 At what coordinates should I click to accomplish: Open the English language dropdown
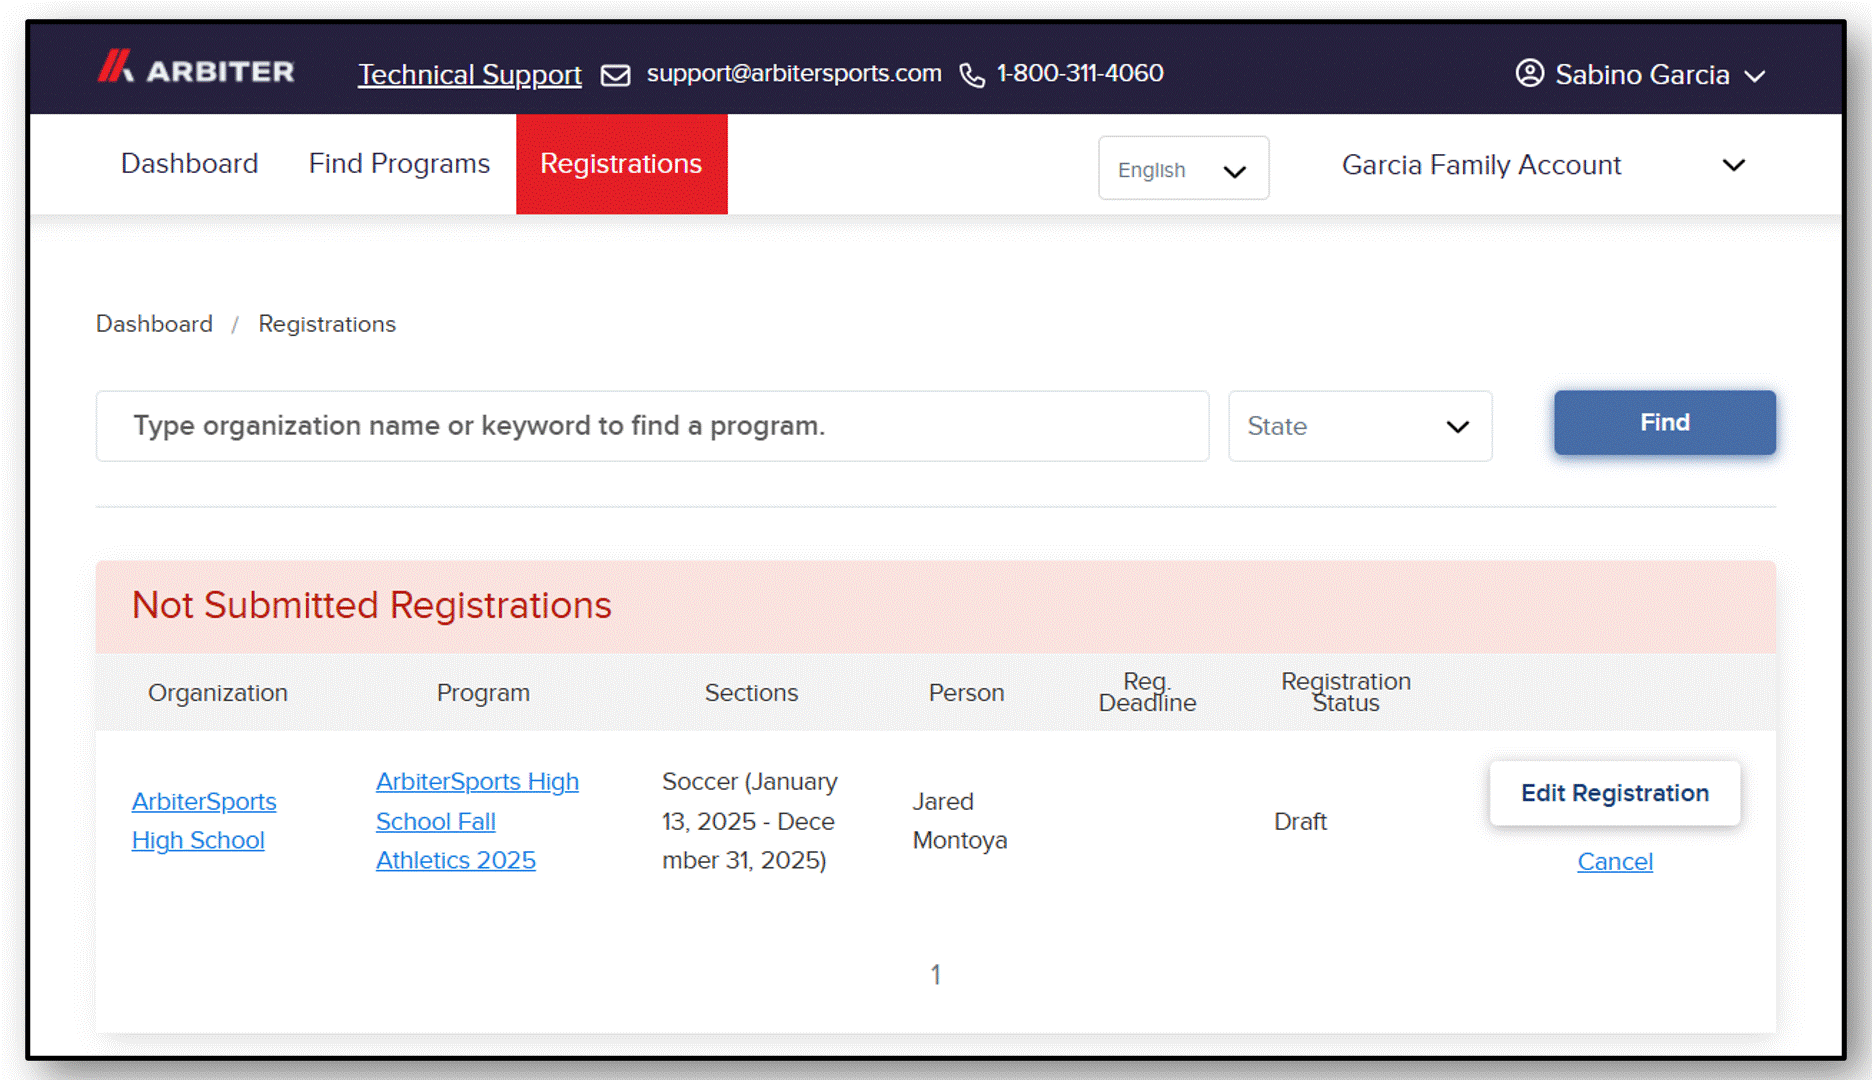pos(1183,168)
